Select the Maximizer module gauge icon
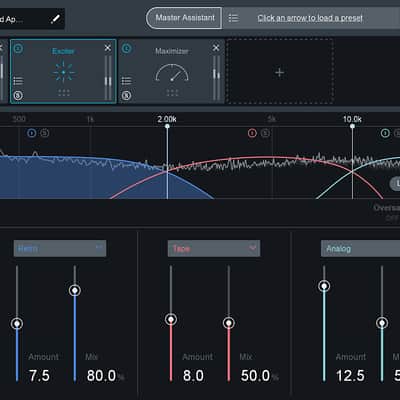The height and width of the screenshot is (400, 400). pos(172,73)
